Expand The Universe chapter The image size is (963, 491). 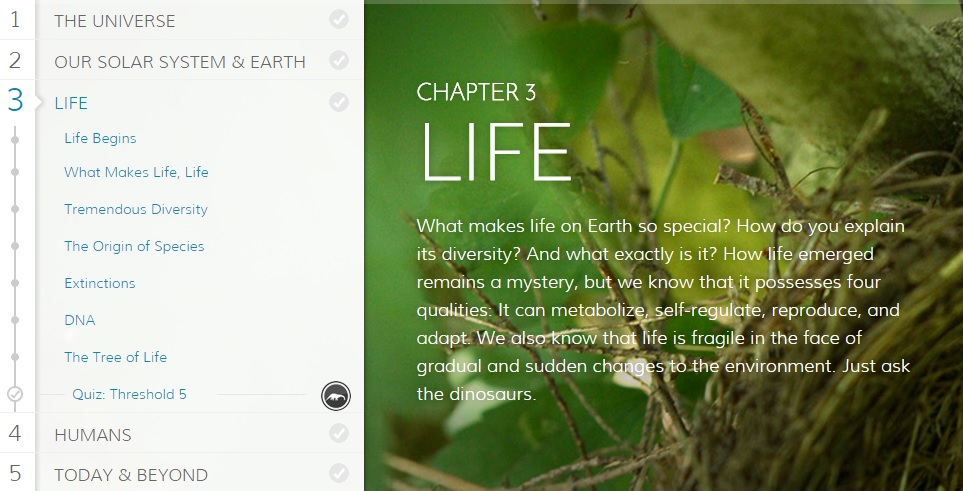pyautogui.click(x=115, y=21)
